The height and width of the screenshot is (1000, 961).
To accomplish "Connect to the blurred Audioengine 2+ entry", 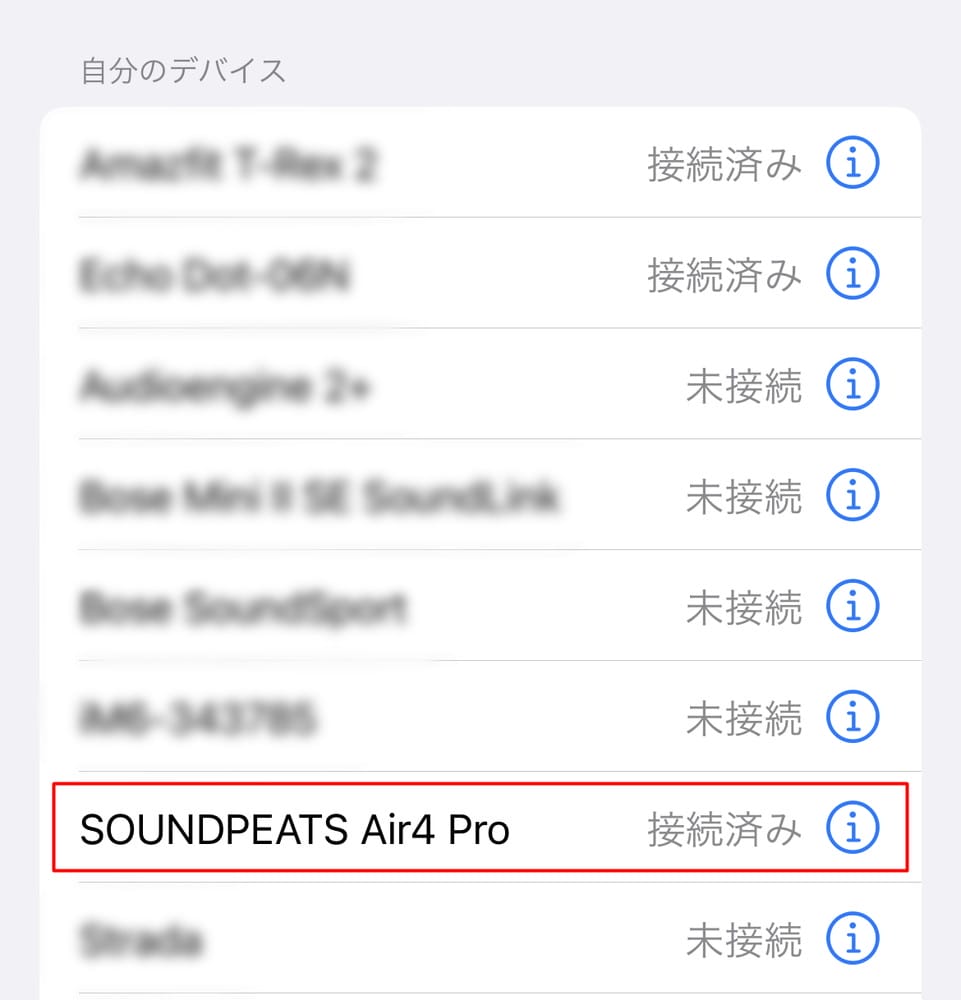I will pos(226,386).
